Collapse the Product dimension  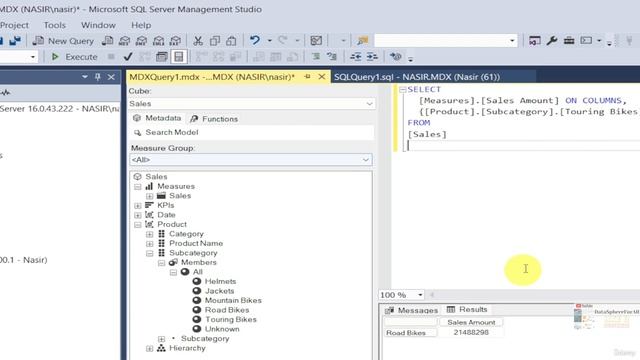[x=138, y=225]
